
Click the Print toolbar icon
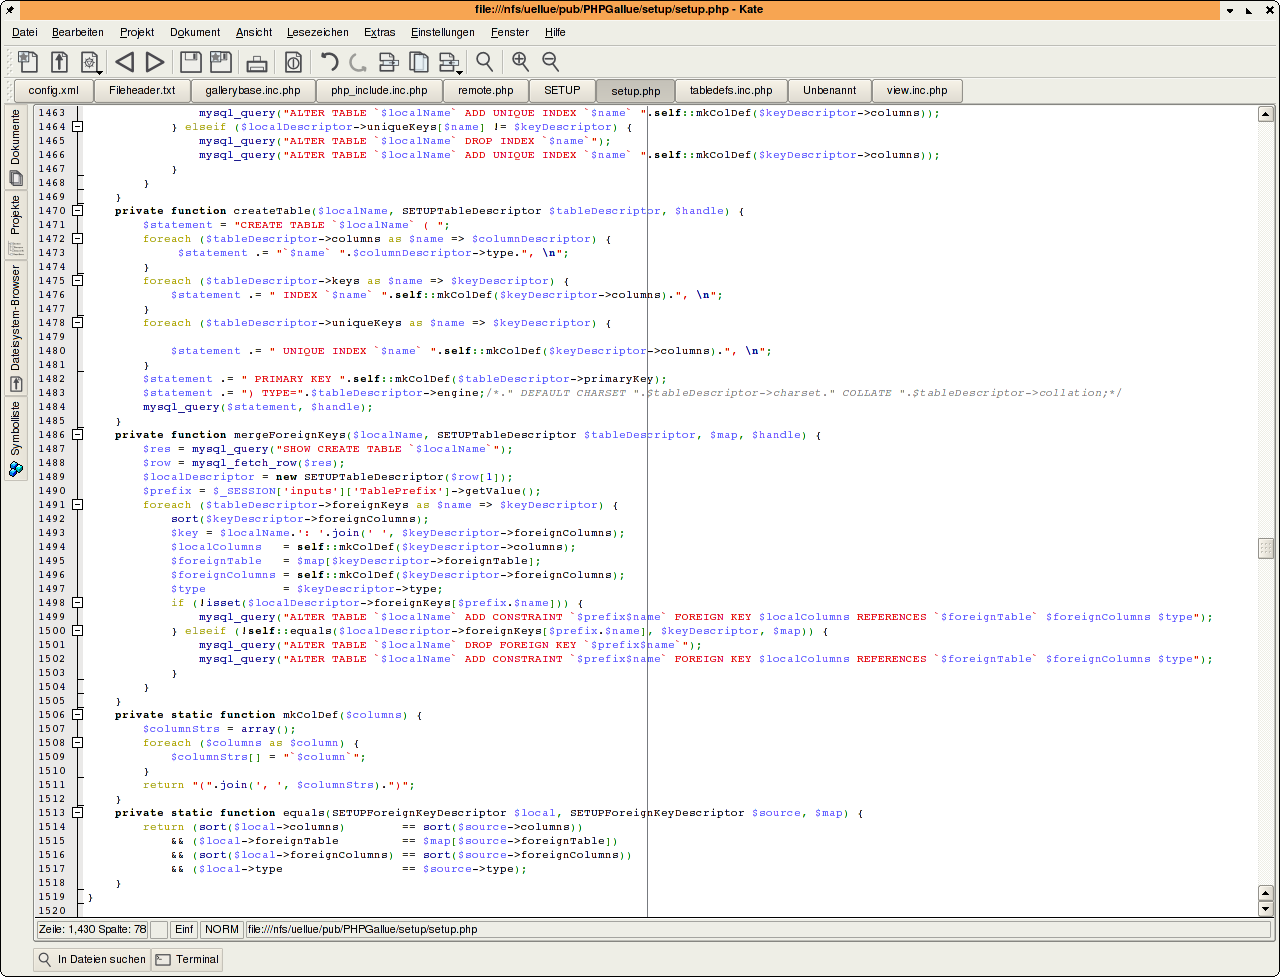[257, 62]
